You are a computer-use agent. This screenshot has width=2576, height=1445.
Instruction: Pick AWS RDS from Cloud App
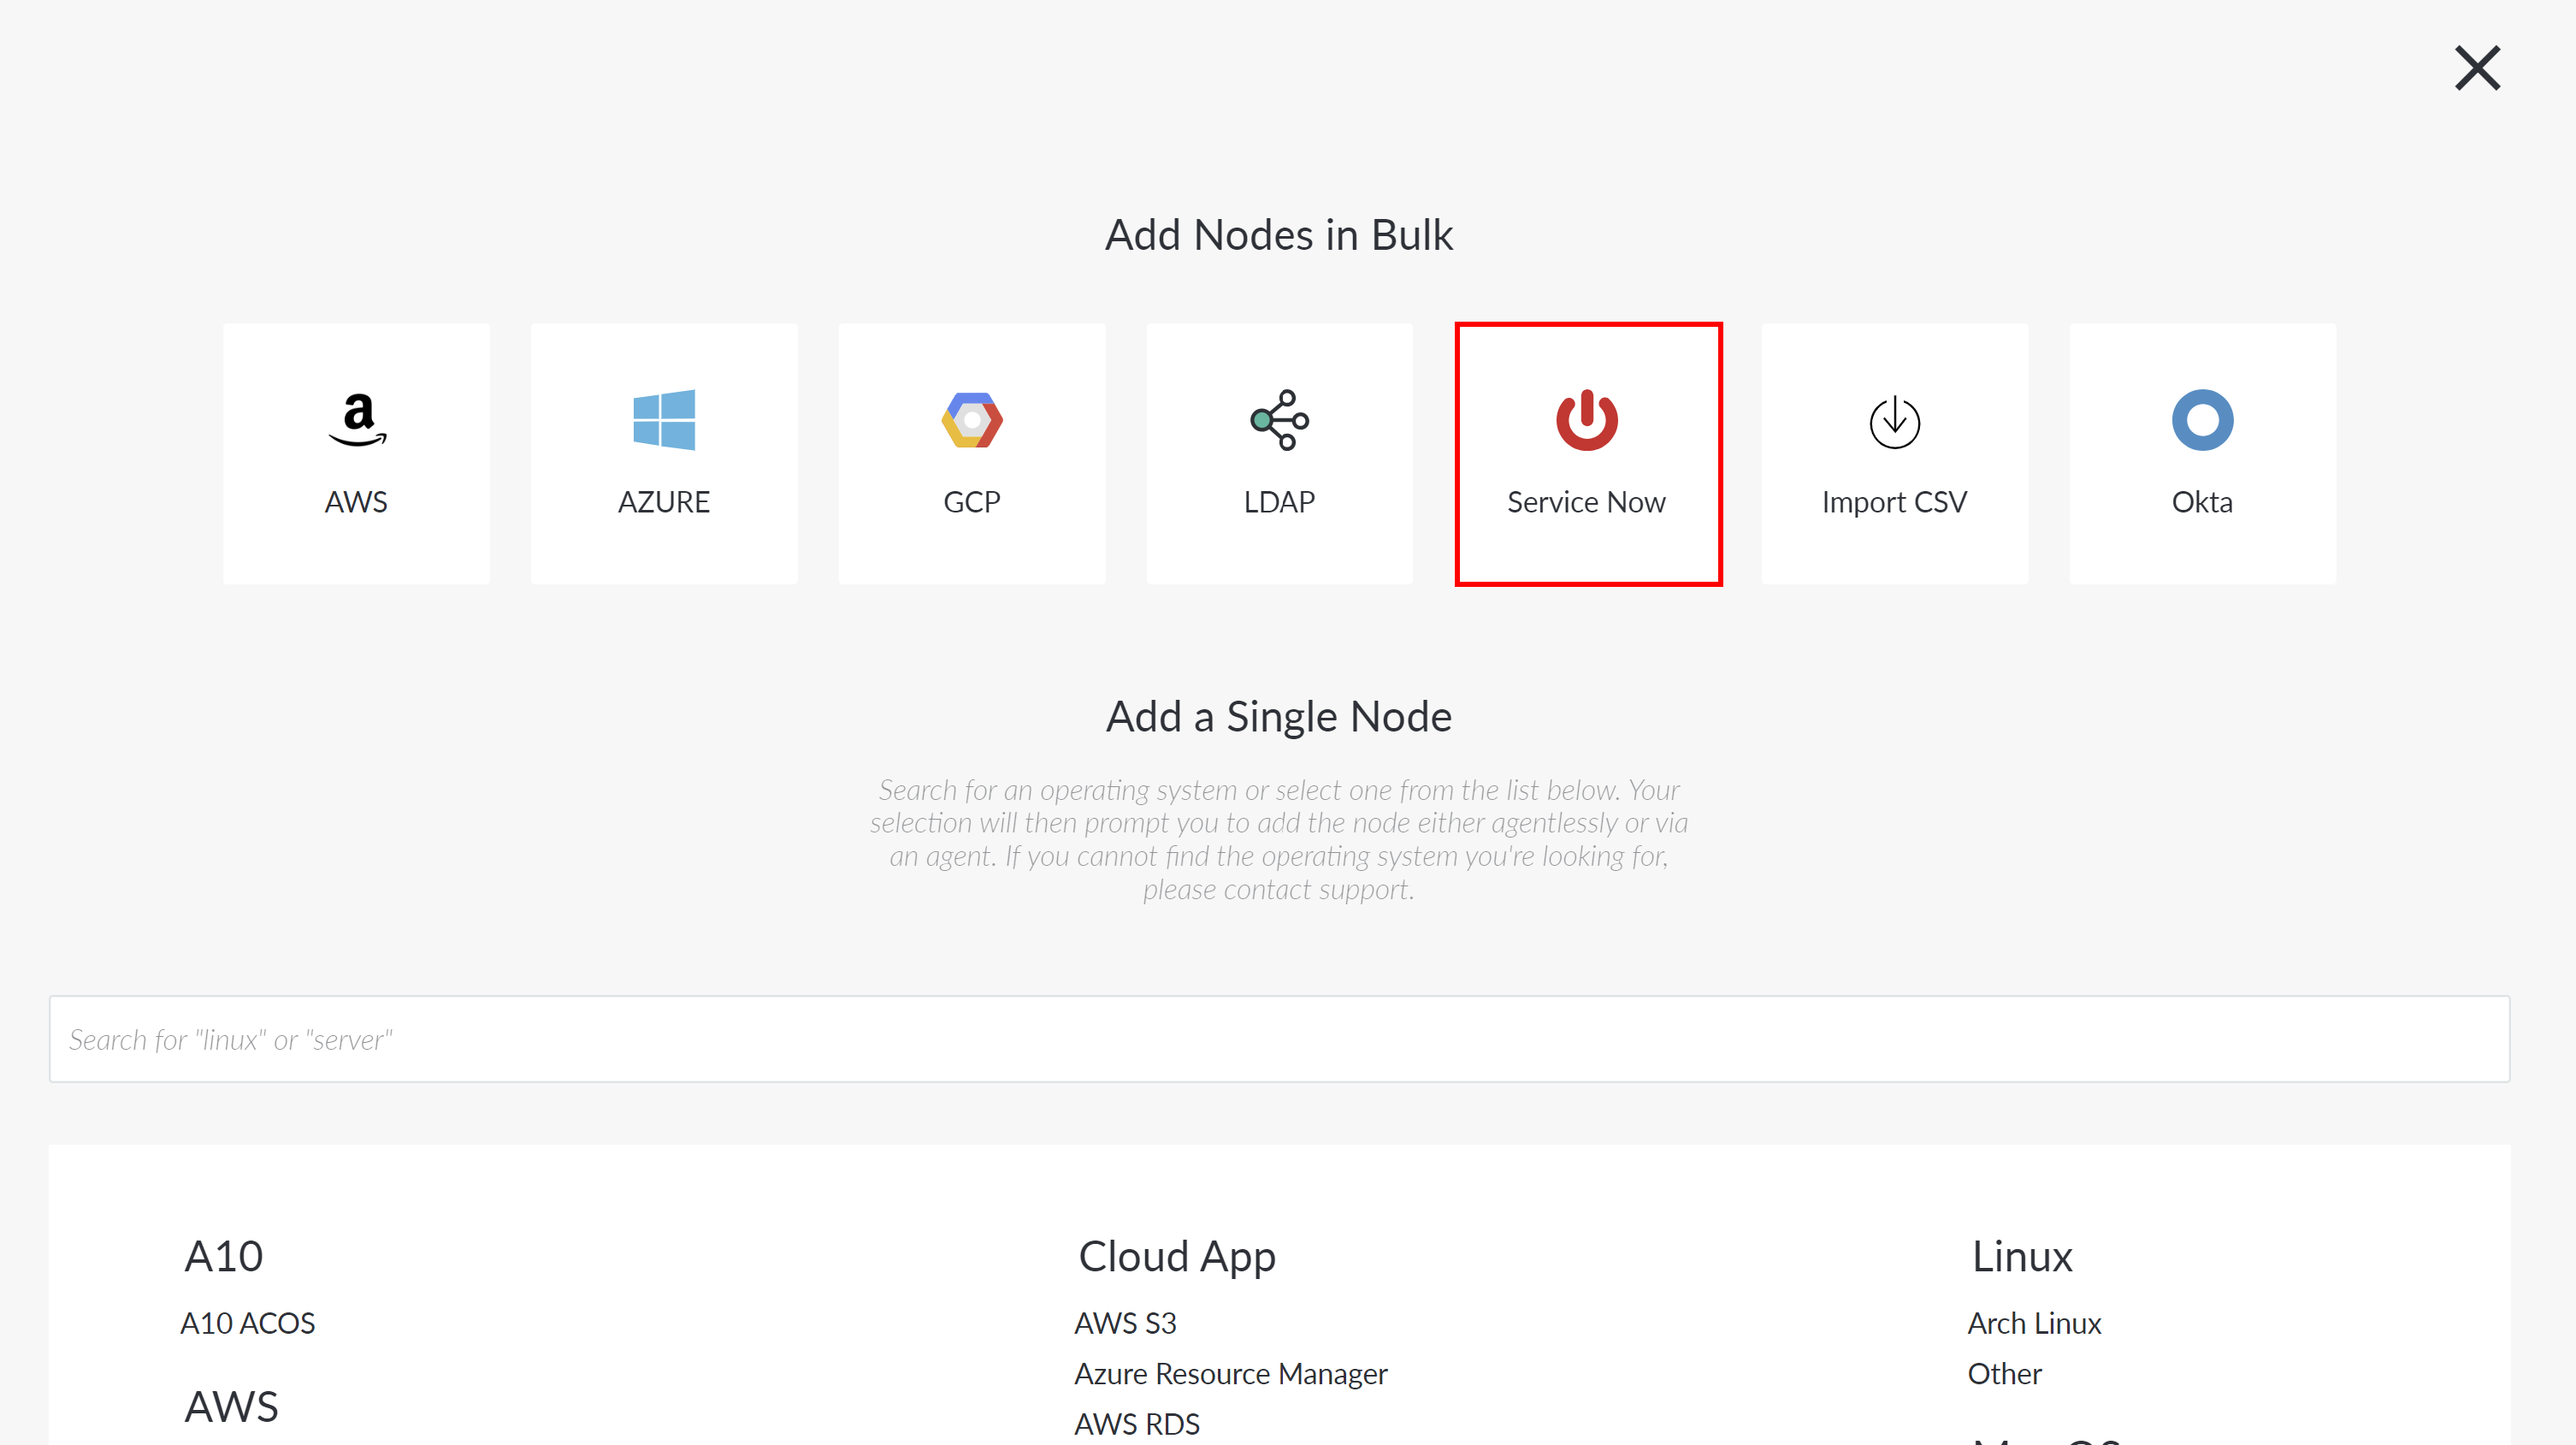(x=1137, y=1424)
